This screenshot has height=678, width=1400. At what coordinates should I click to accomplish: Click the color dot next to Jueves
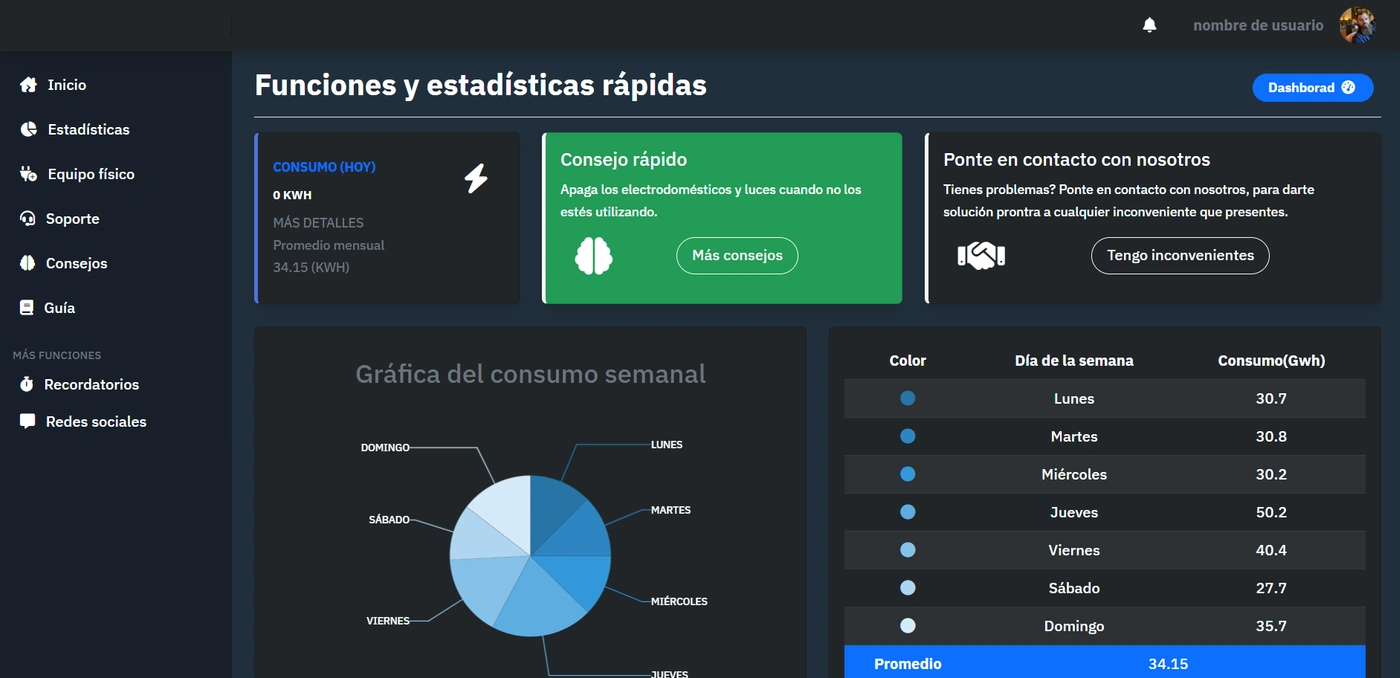click(x=907, y=512)
